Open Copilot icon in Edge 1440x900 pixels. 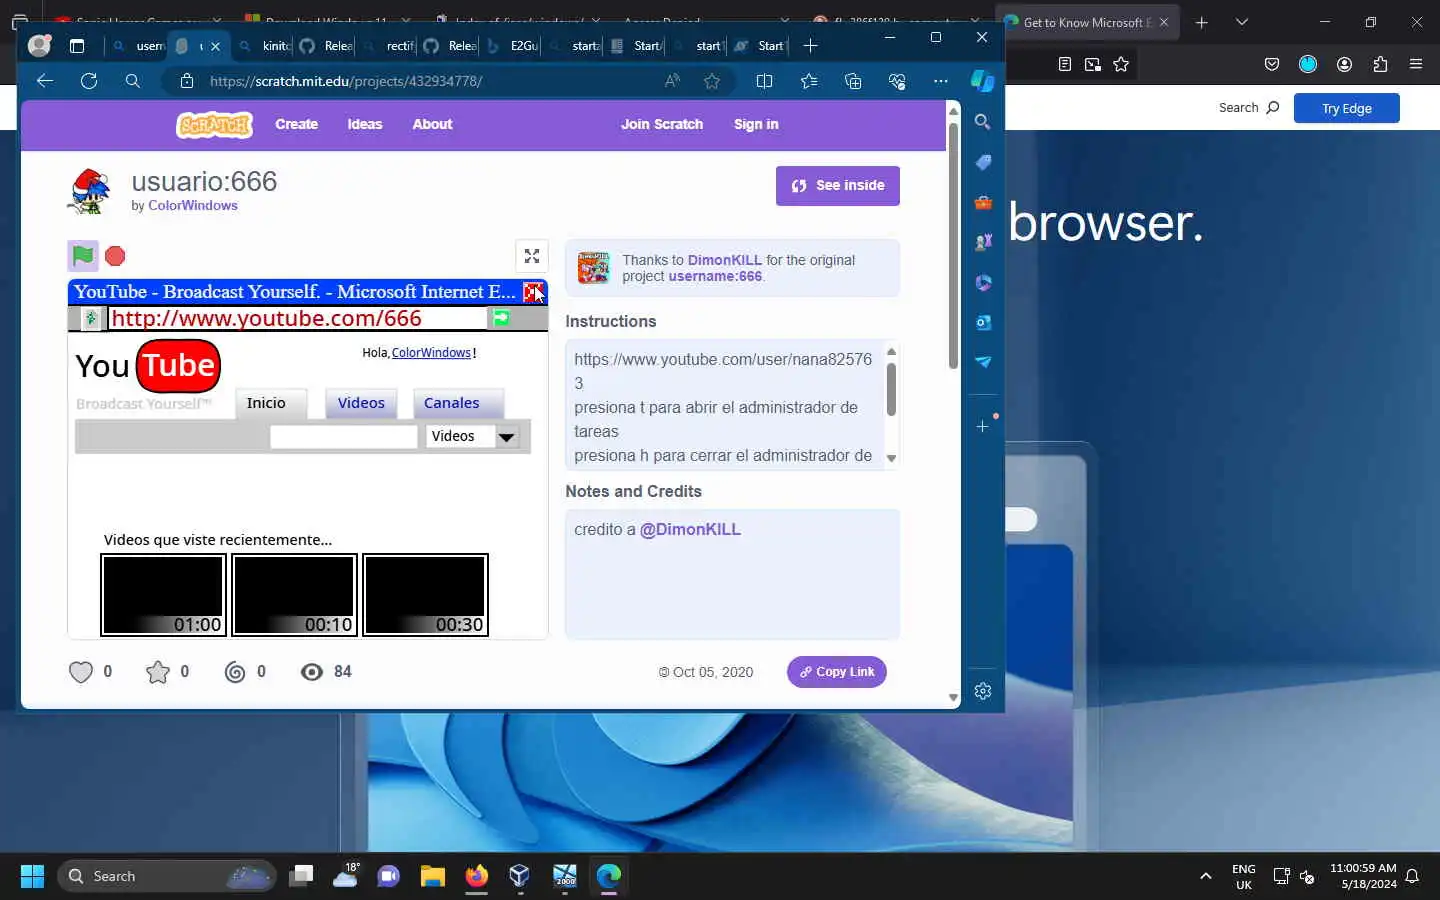pyautogui.click(x=983, y=81)
